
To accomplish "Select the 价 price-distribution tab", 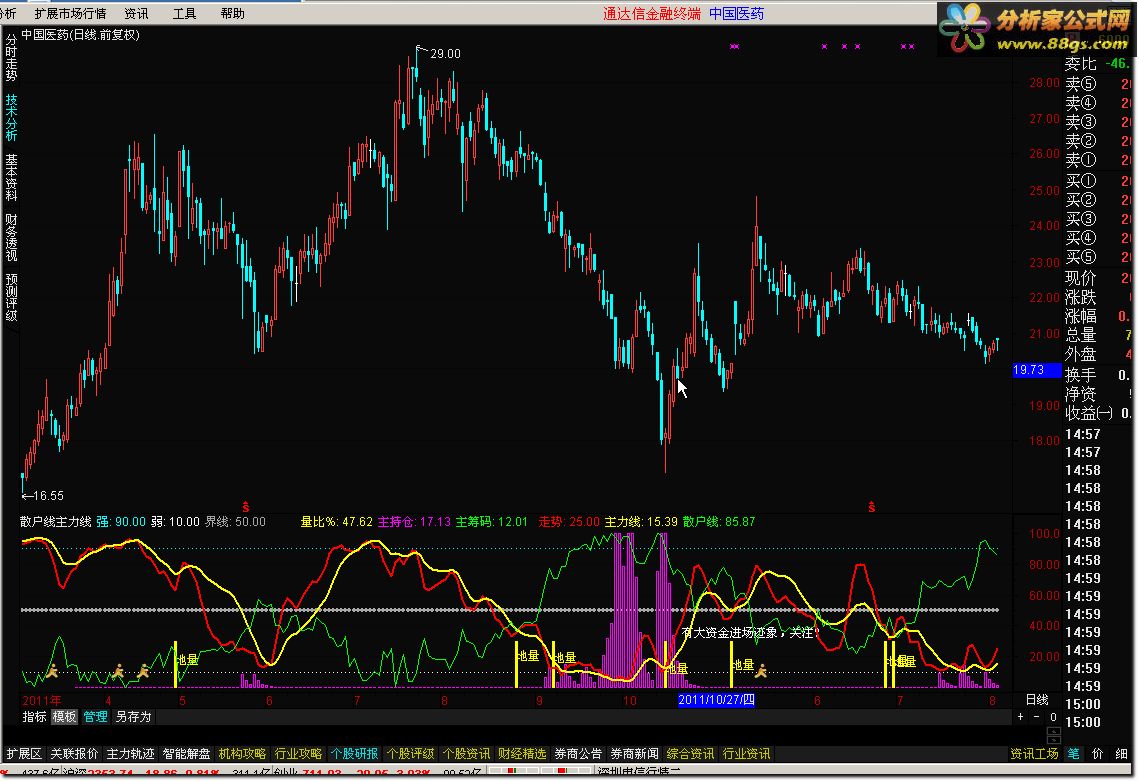I will (1098, 754).
